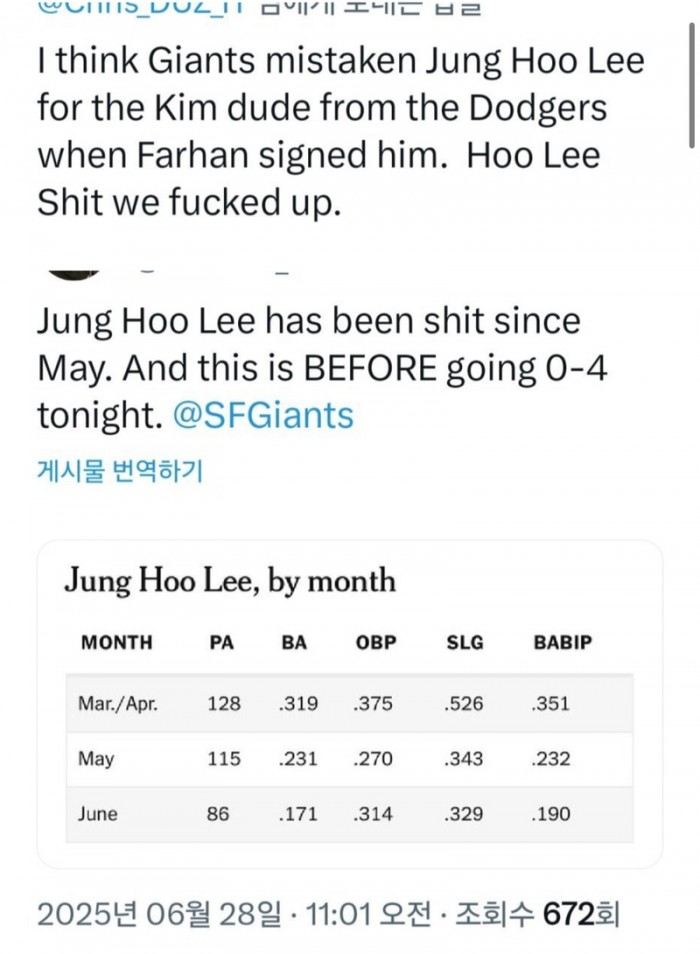Click the reply tweet text about Farhan

click(x=340, y=132)
